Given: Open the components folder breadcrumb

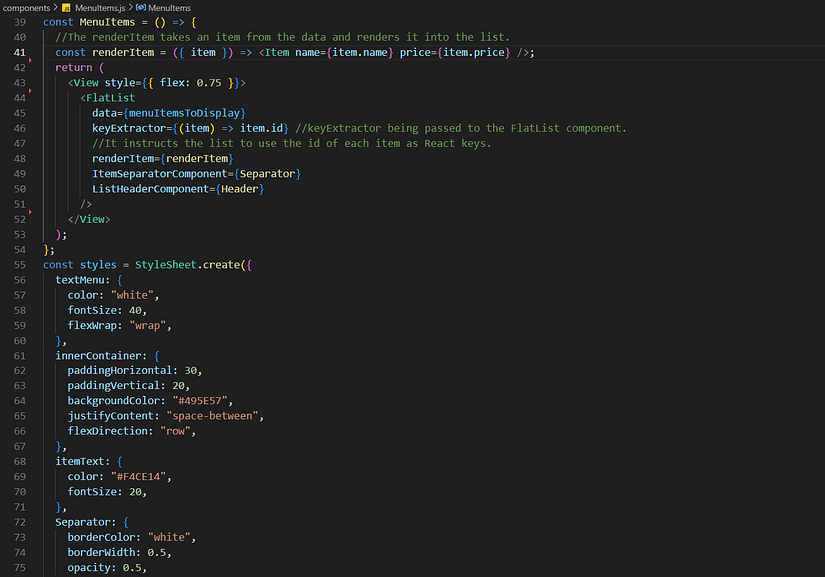Looking at the screenshot, I should pyautogui.click(x=26, y=8).
